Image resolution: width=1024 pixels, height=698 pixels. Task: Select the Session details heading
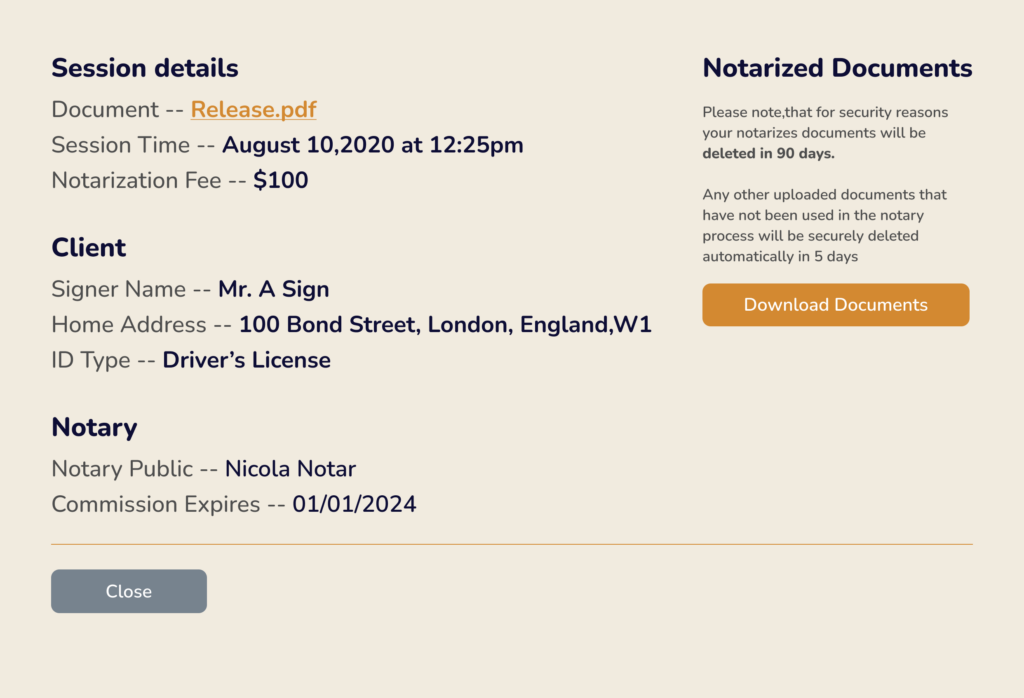pos(144,68)
